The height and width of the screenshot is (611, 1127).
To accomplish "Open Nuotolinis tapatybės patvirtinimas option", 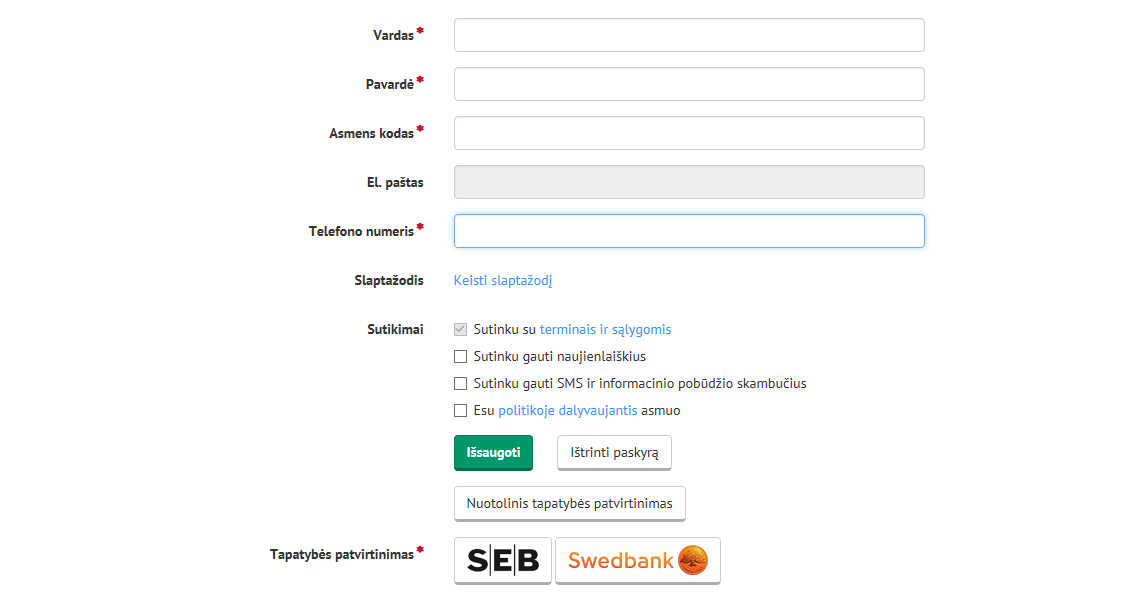I will pos(569,503).
